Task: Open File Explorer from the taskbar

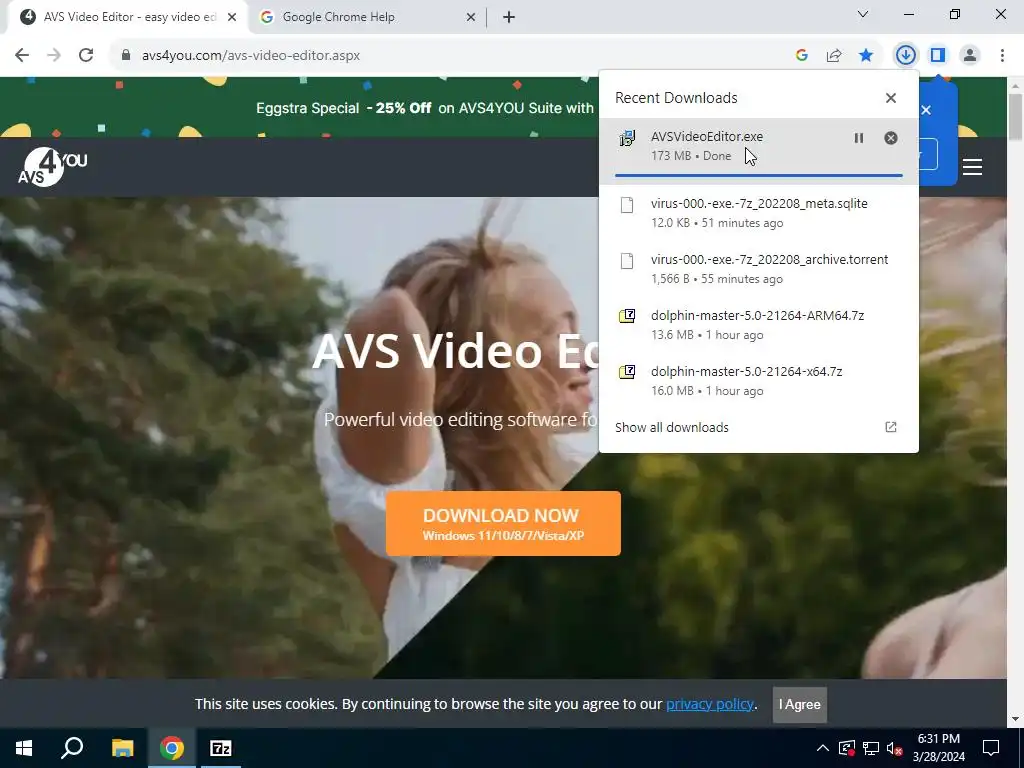Action: pos(122,748)
